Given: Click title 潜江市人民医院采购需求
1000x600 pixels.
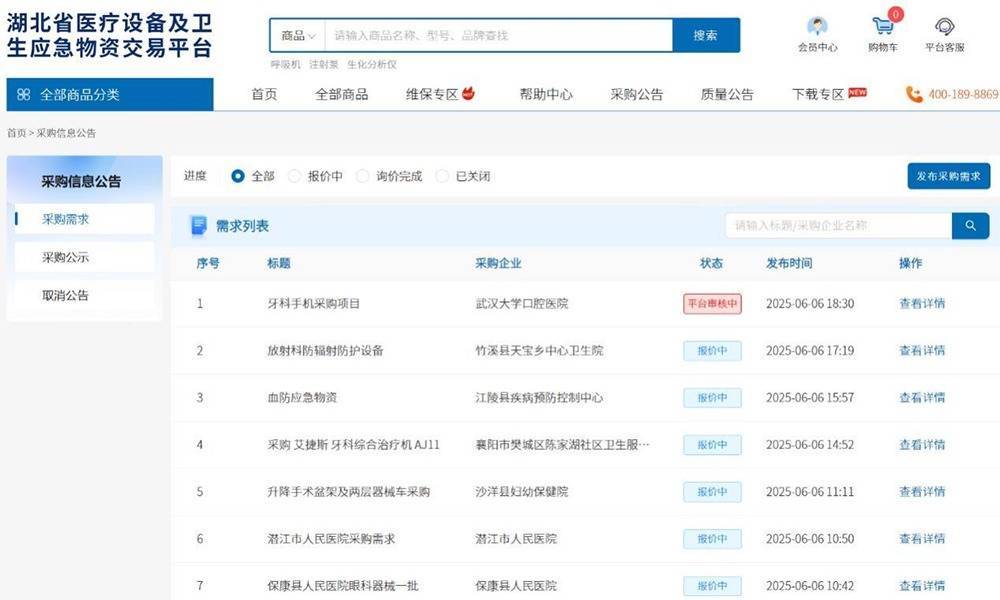Looking at the screenshot, I should click(x=331, y=539).
